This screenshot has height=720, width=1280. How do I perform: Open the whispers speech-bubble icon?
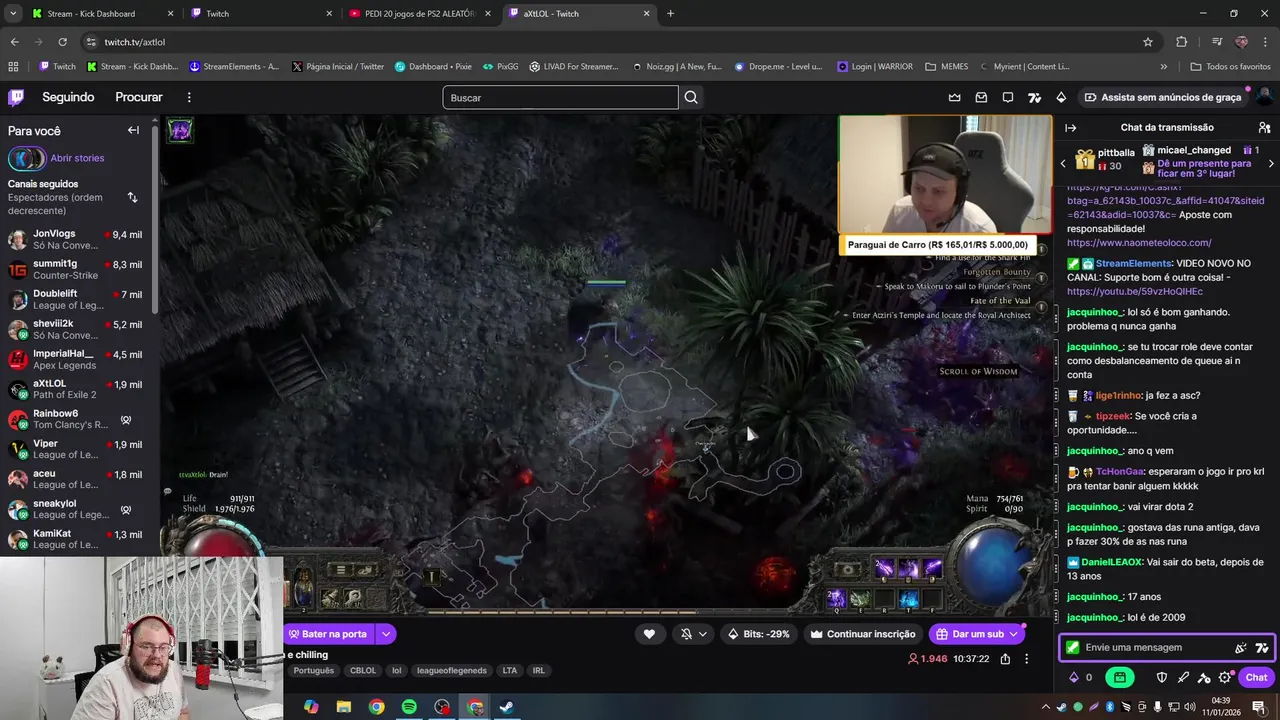(1008, 97)
